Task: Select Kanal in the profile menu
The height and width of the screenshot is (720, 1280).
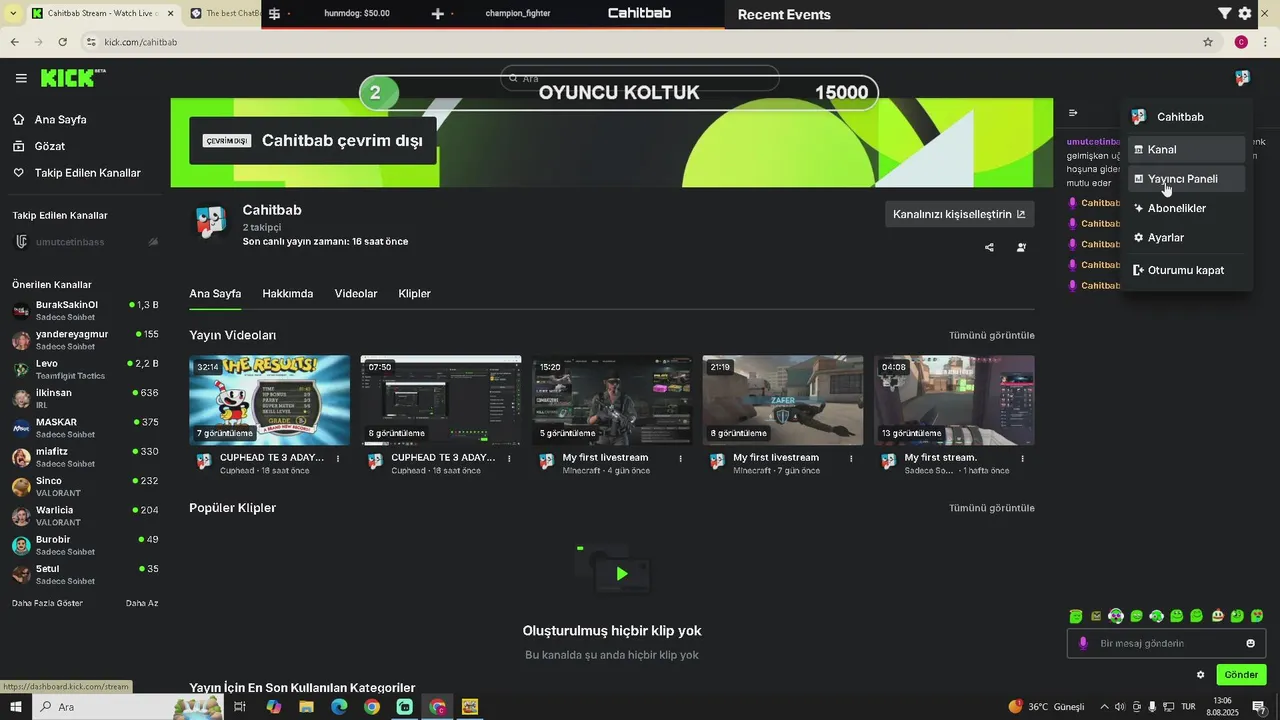Action: (x=1186, y=149)
